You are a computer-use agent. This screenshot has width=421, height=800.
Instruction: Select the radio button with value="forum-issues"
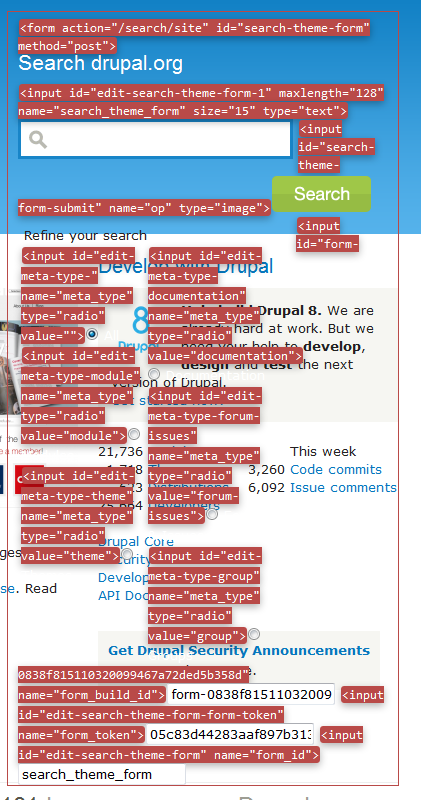pos(212,514)
